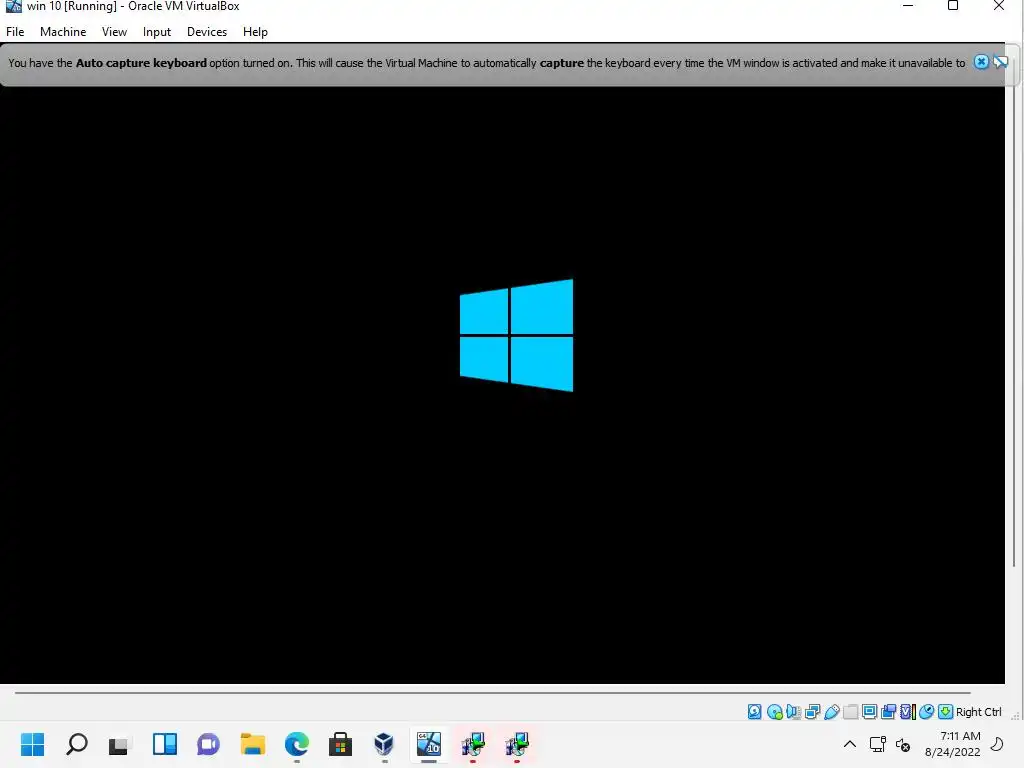The width and height of the screenshot is (1024, 768).
Task: Click the audio indicator in VirtualBox status bar
Action: pyautogui.click(x=793, y=712)
